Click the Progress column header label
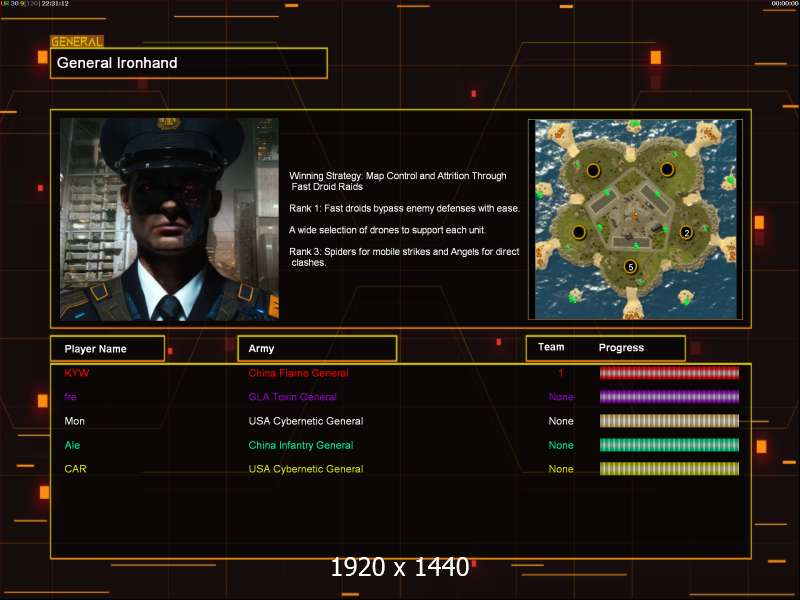The image size is (800, 600). click(x=621, y=347)
